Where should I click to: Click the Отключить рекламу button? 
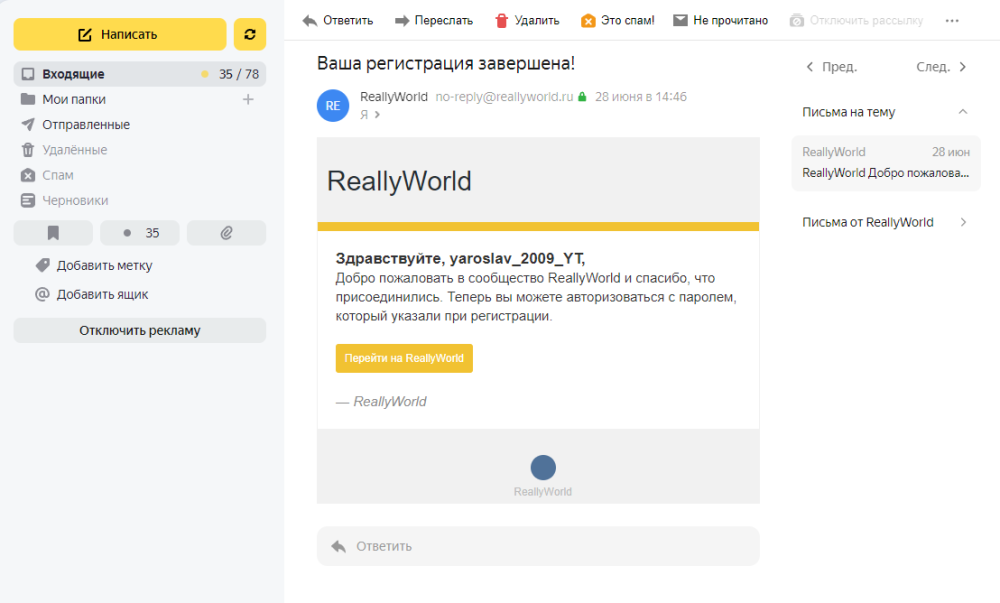click(140, 330)
